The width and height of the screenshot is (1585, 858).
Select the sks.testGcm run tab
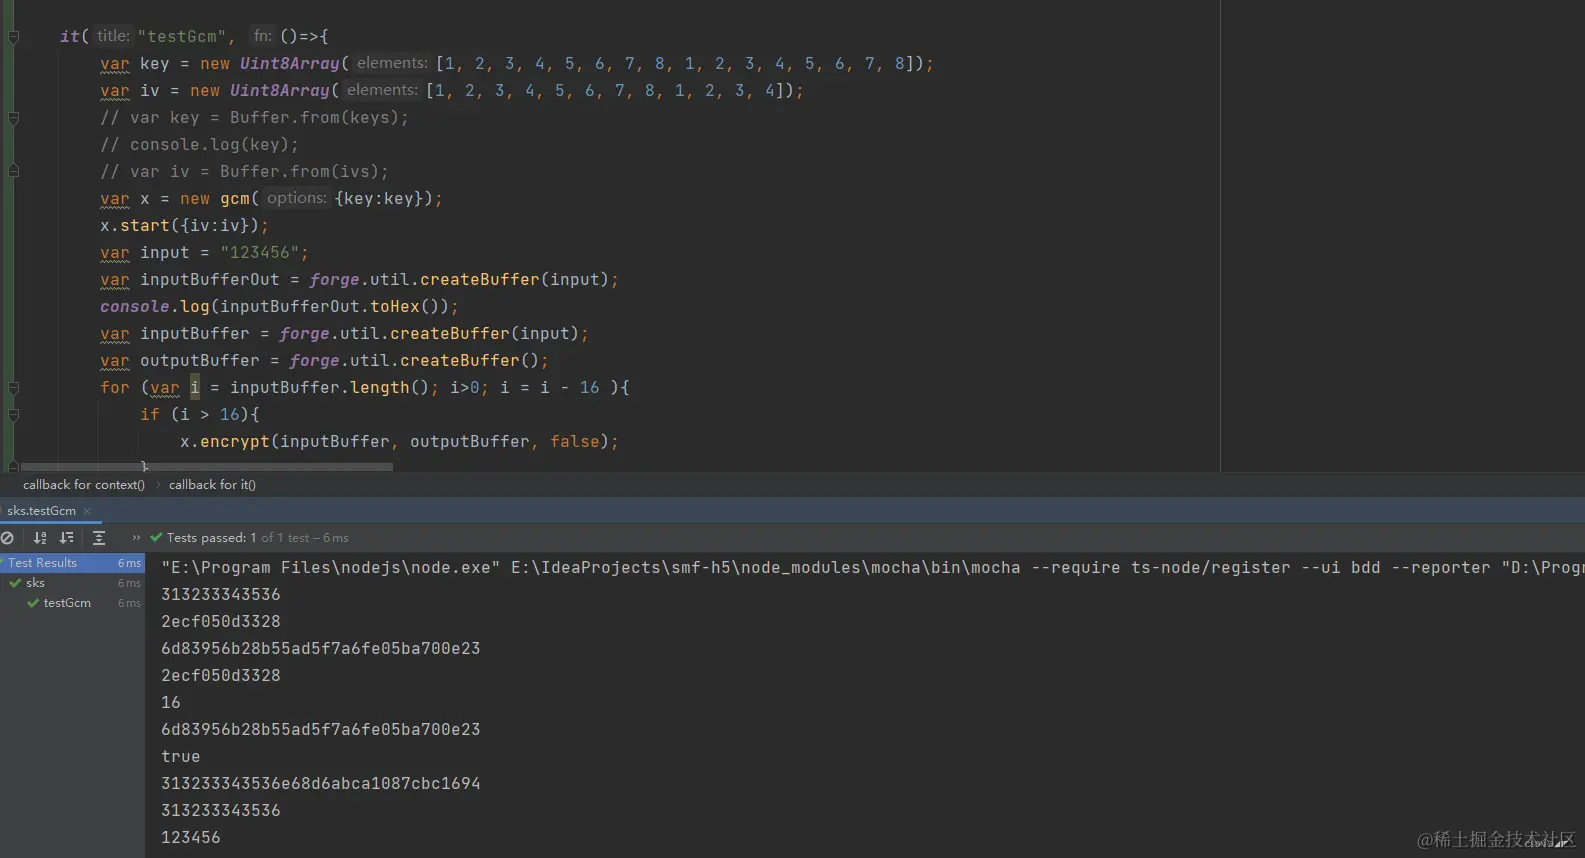(x=42, y=511)
